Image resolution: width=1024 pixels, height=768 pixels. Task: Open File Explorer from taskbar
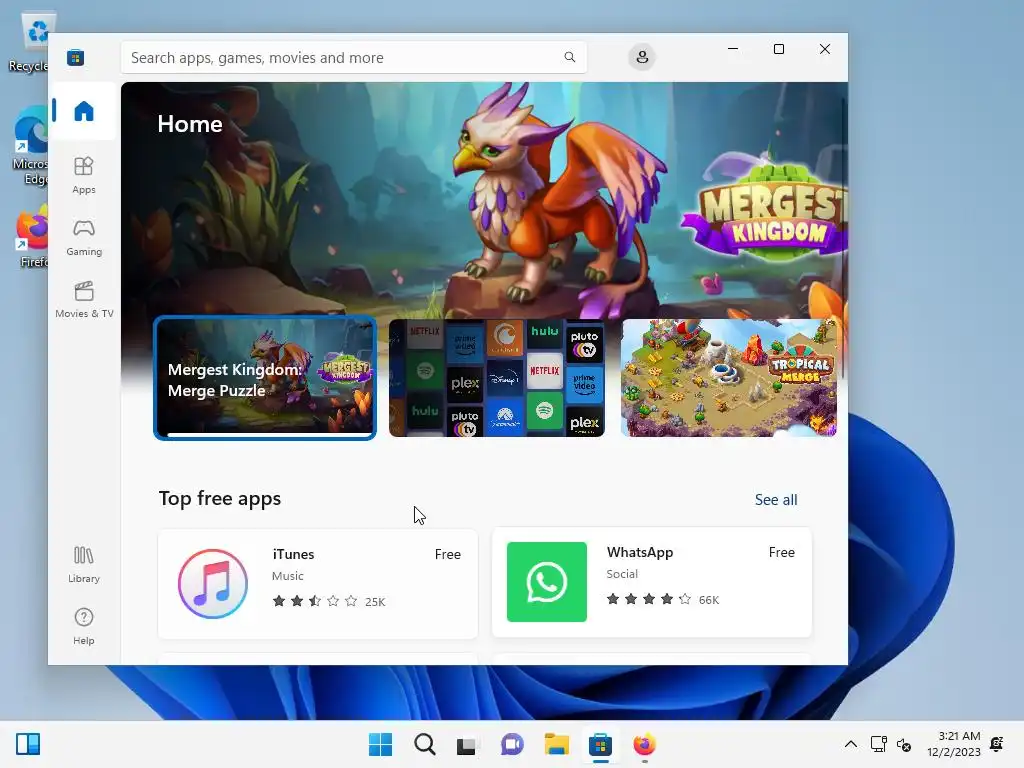(x=556, y=744)
